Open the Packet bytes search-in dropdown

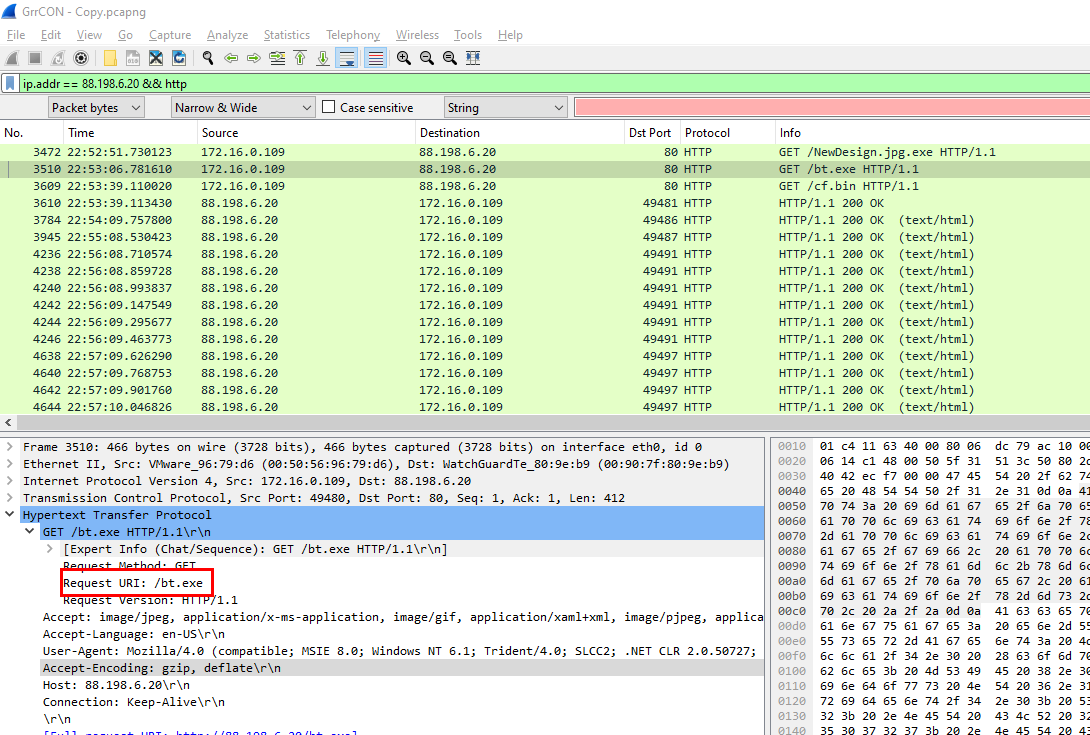tap(96, 108)
